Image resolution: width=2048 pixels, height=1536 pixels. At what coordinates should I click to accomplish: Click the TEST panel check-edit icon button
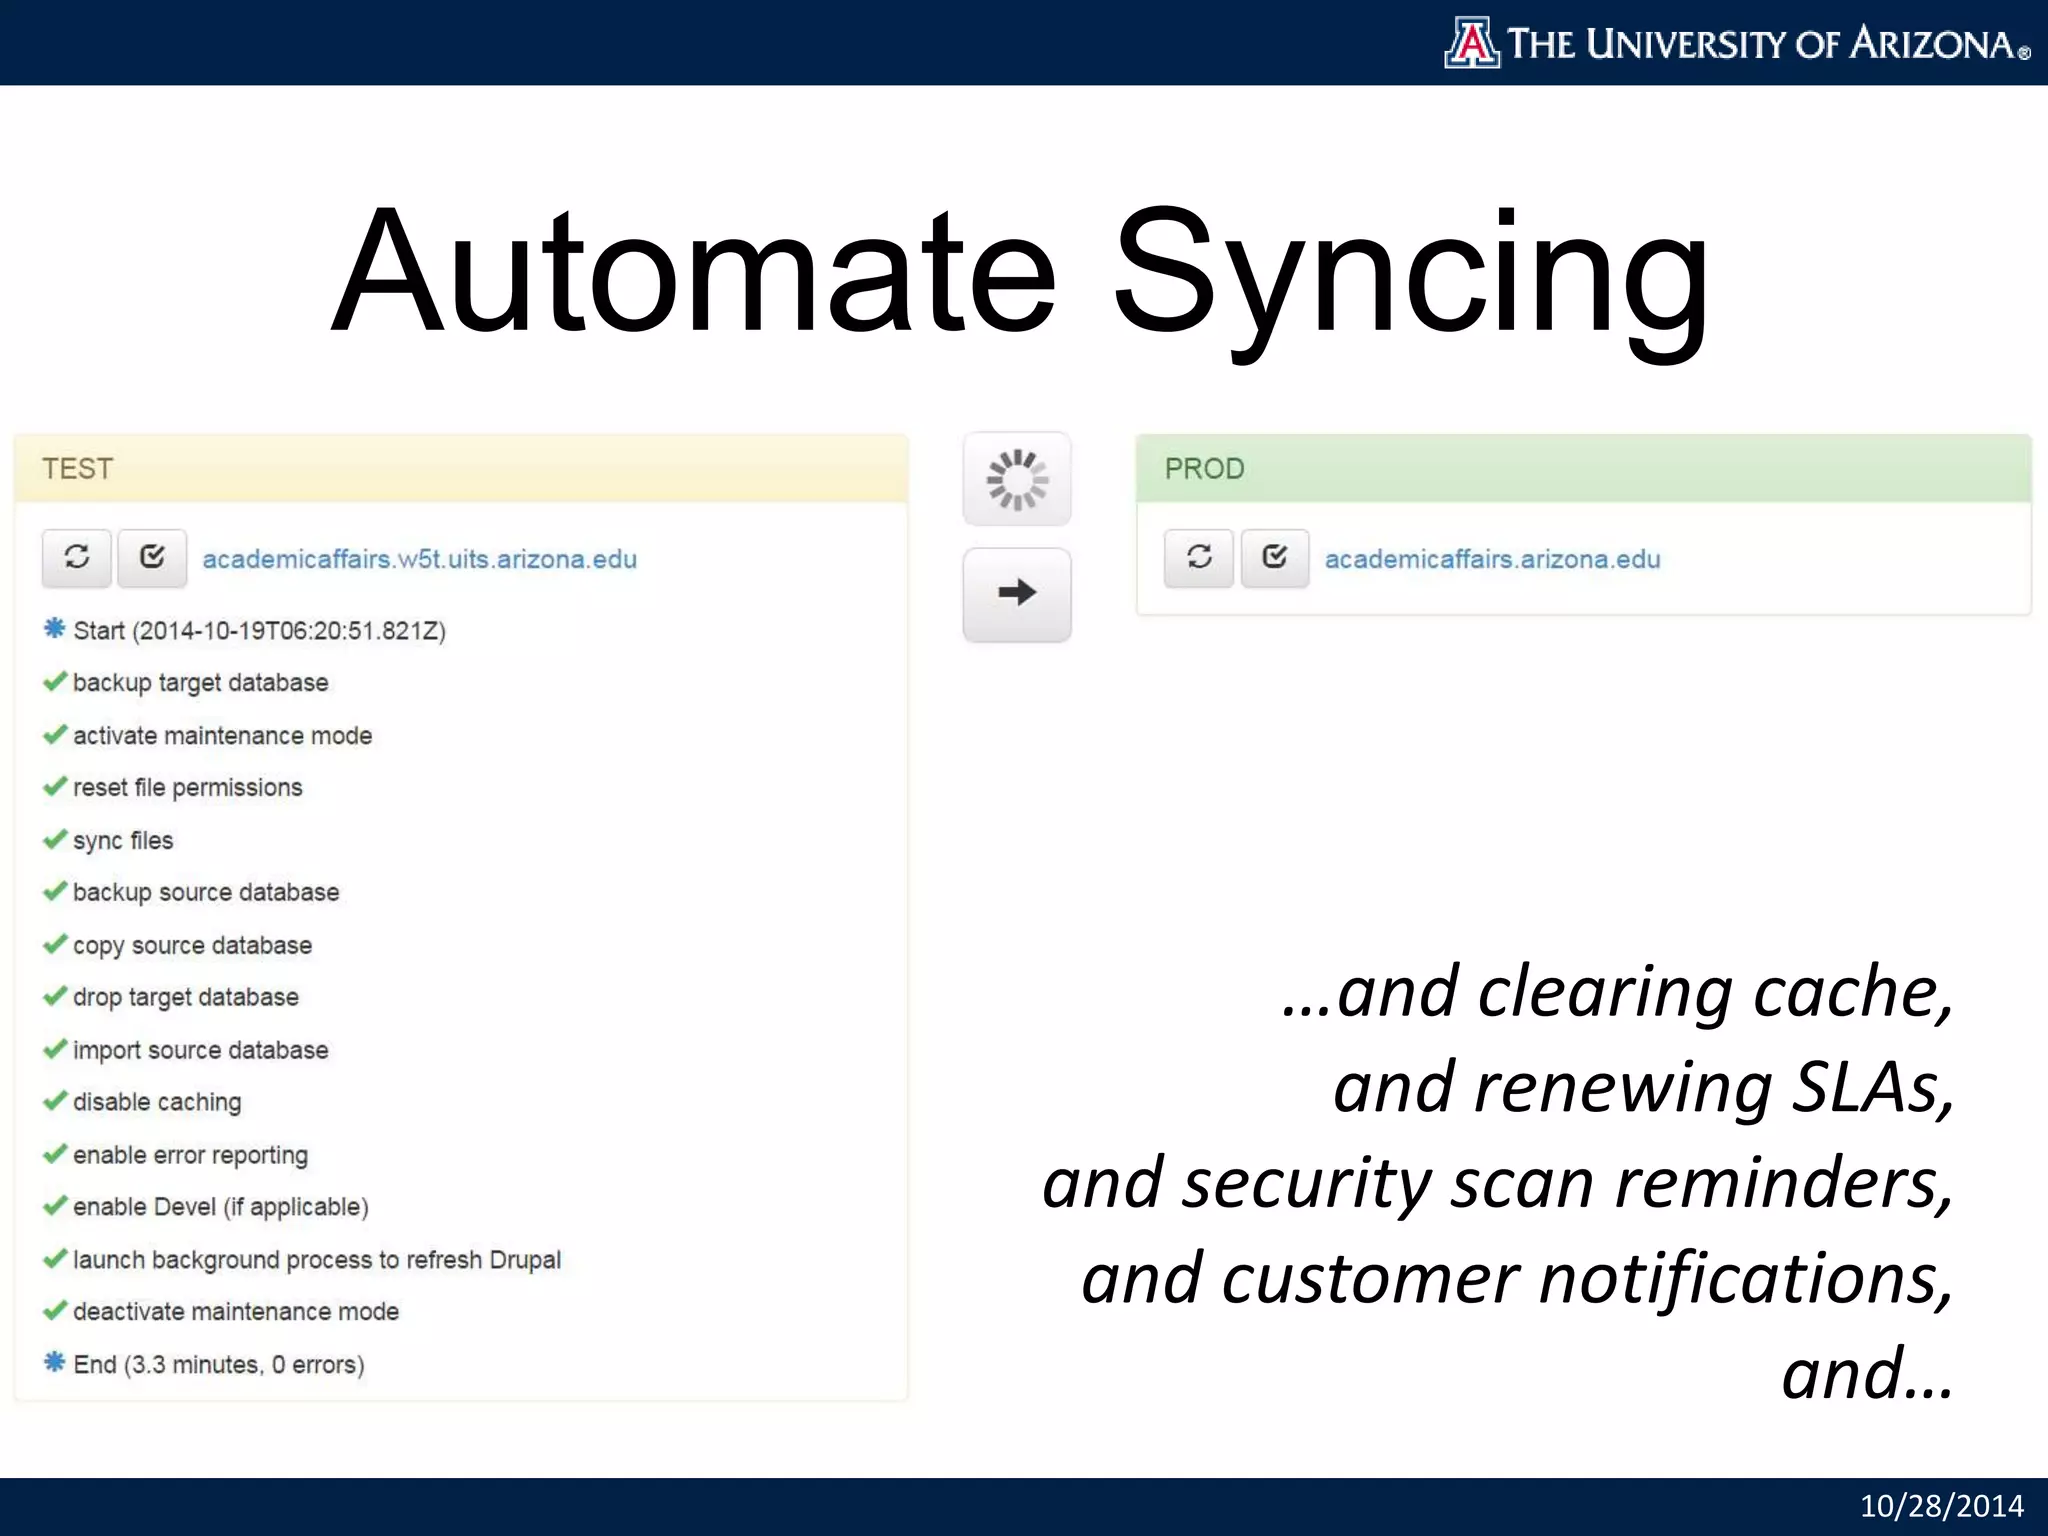pyautogui.click(x=152, y=557)
